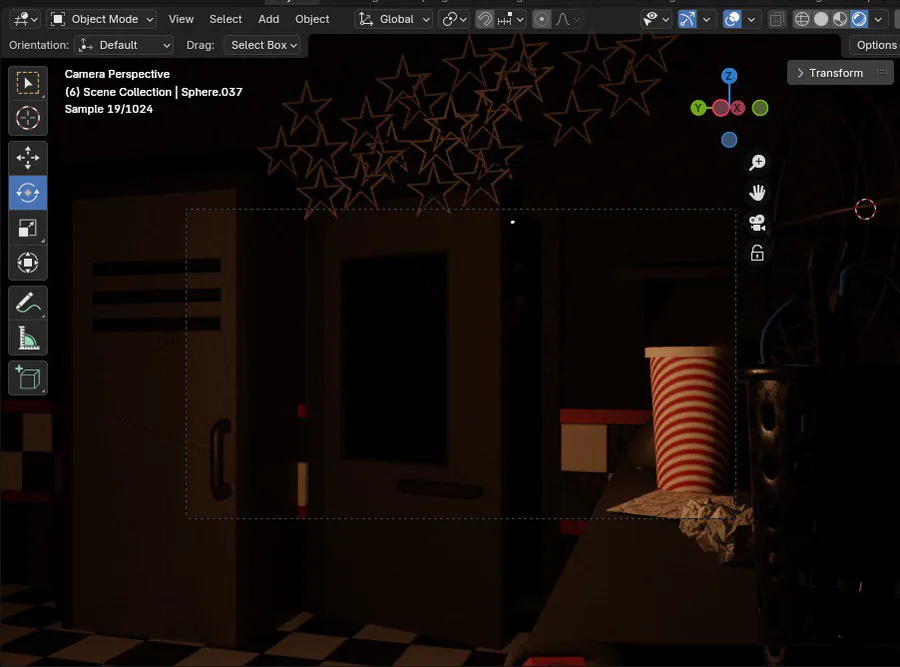The height and width of the screenshot is (667, 900).
Task: Open Orientation Default dropdown
Action: click(123, 45)
